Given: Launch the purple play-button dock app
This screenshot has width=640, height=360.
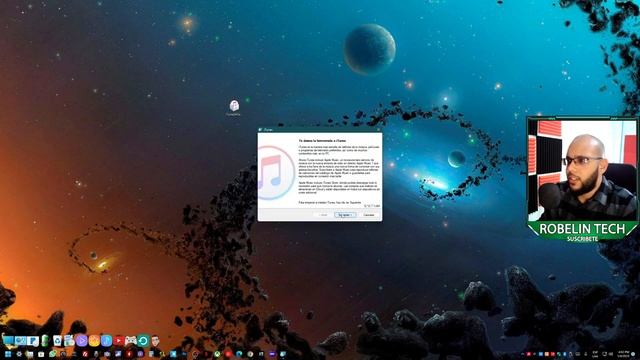Looking at the screenshot, I should [x=81, y=340].
